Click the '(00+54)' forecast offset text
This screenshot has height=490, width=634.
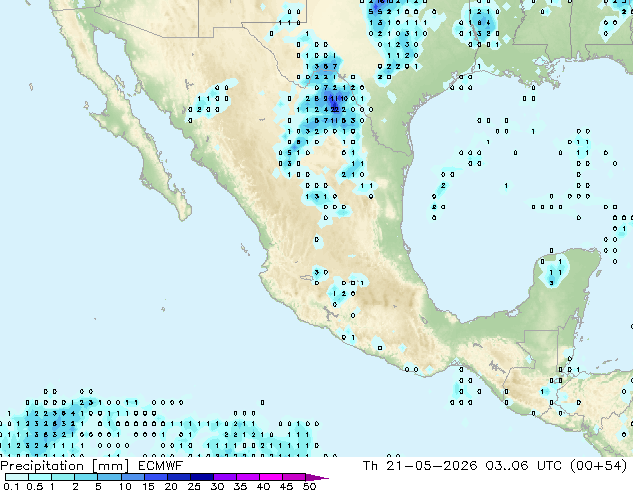(x=598, y=466)
